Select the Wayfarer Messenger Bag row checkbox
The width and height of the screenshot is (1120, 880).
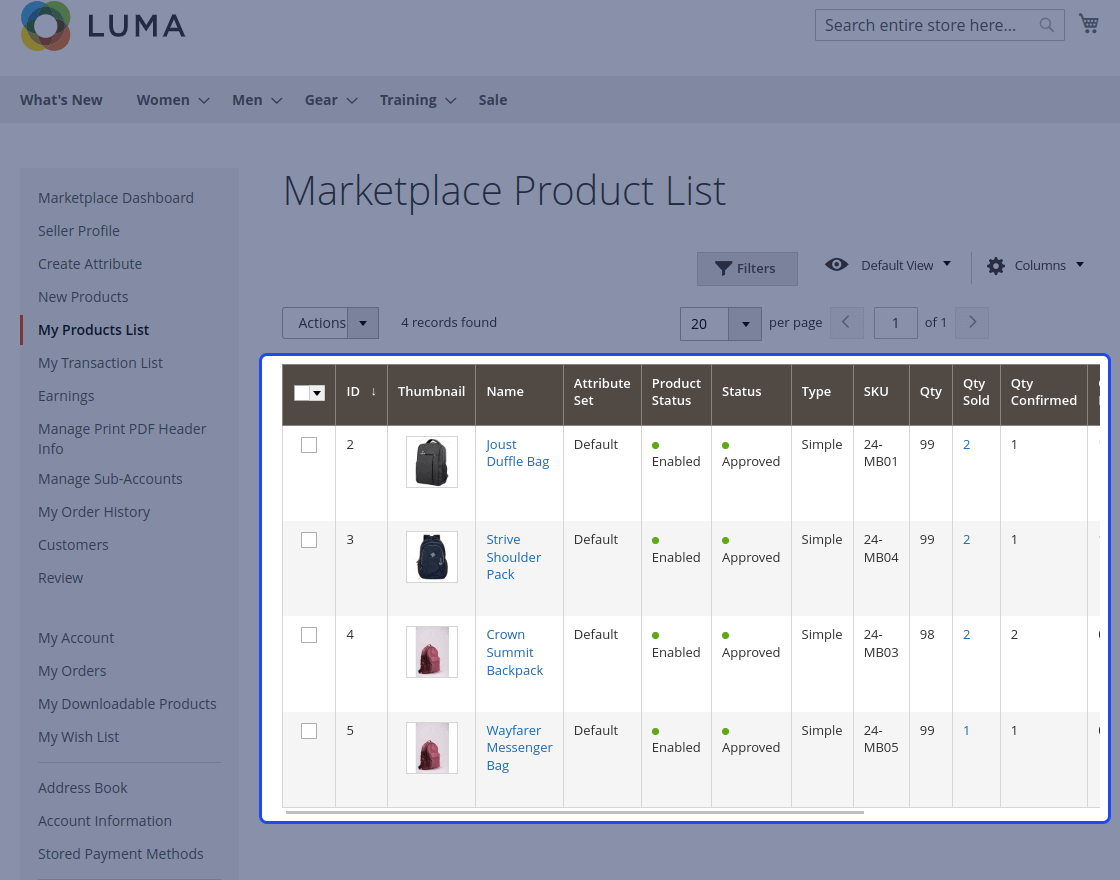[x=309, y=731]
